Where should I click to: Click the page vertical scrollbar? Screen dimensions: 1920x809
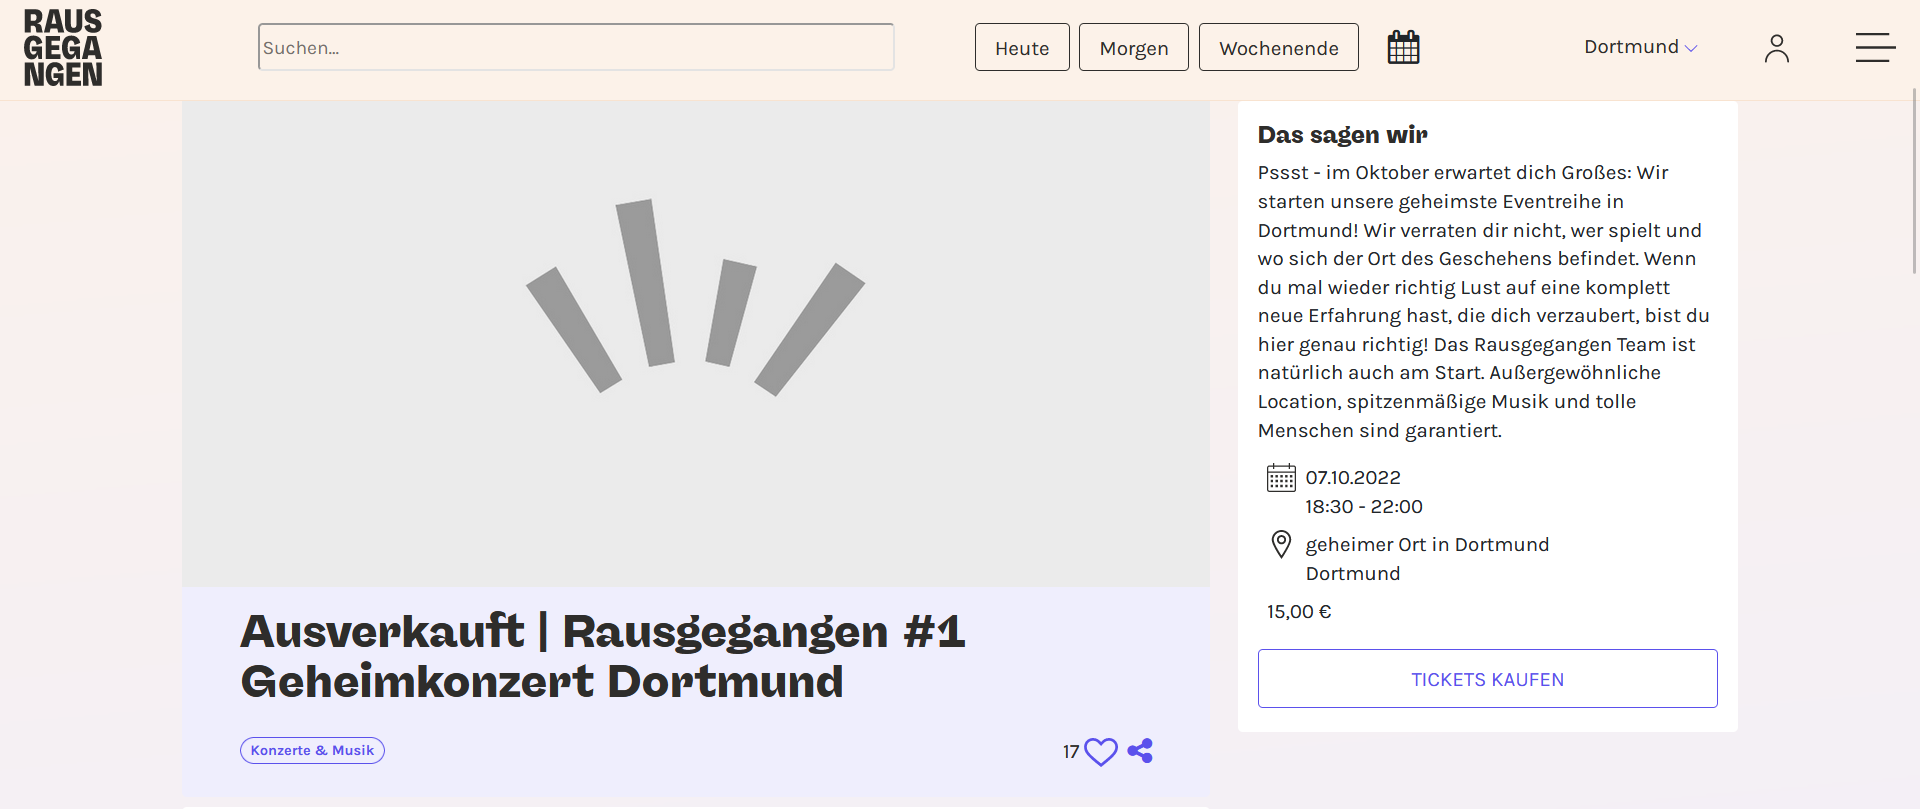click(x=1914, y=180)
